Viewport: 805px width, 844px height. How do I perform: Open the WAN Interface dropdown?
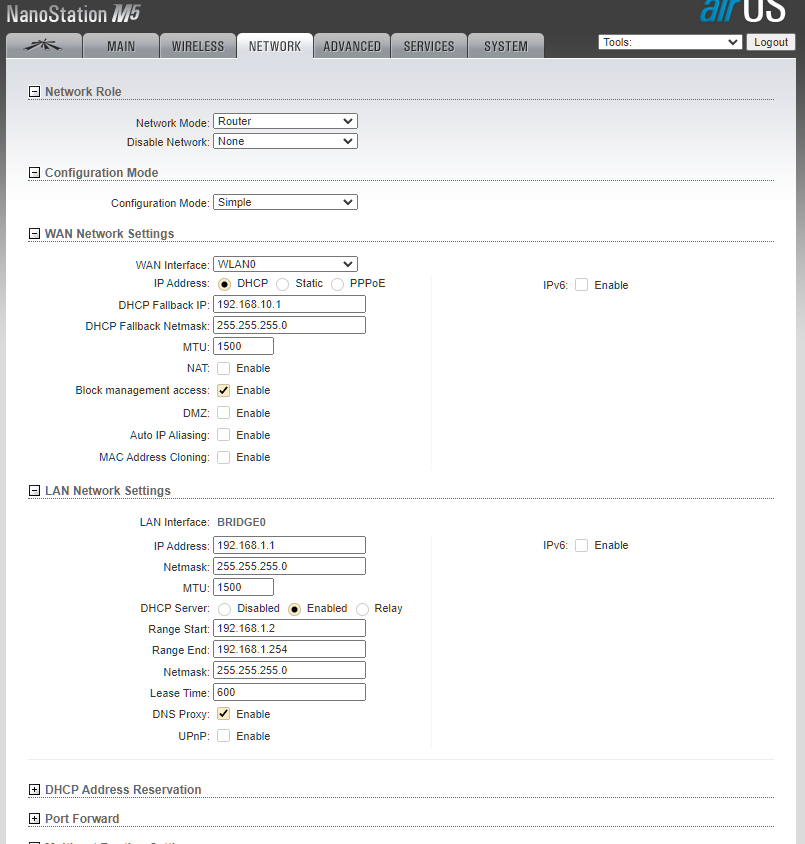click(x=285, y=264)
